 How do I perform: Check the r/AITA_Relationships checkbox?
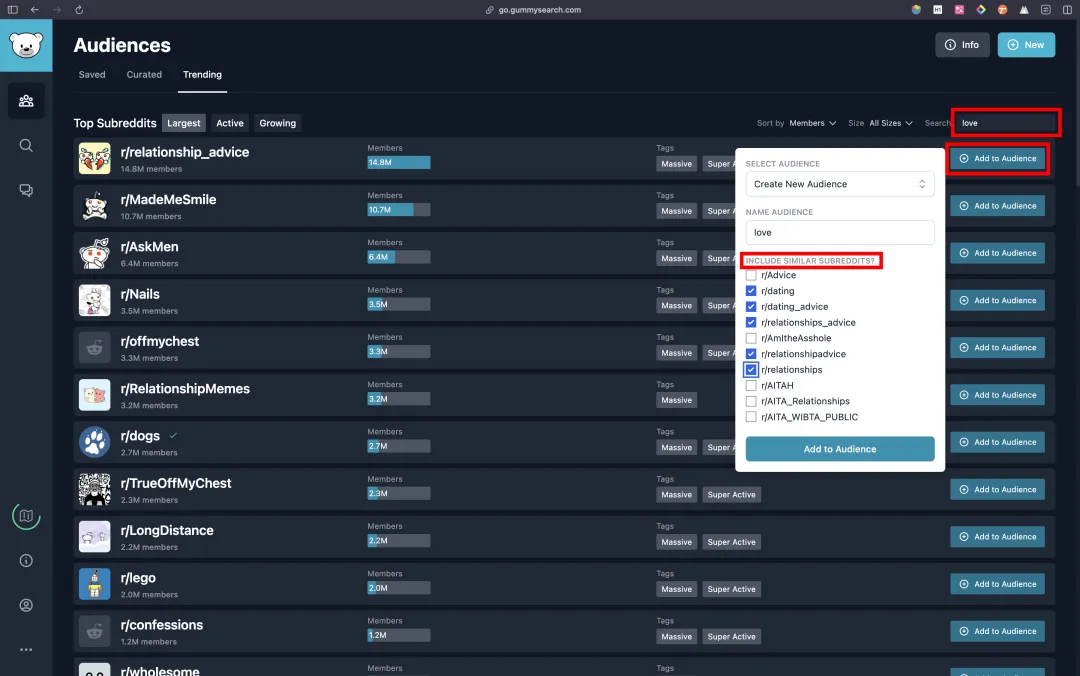[751, 401]
